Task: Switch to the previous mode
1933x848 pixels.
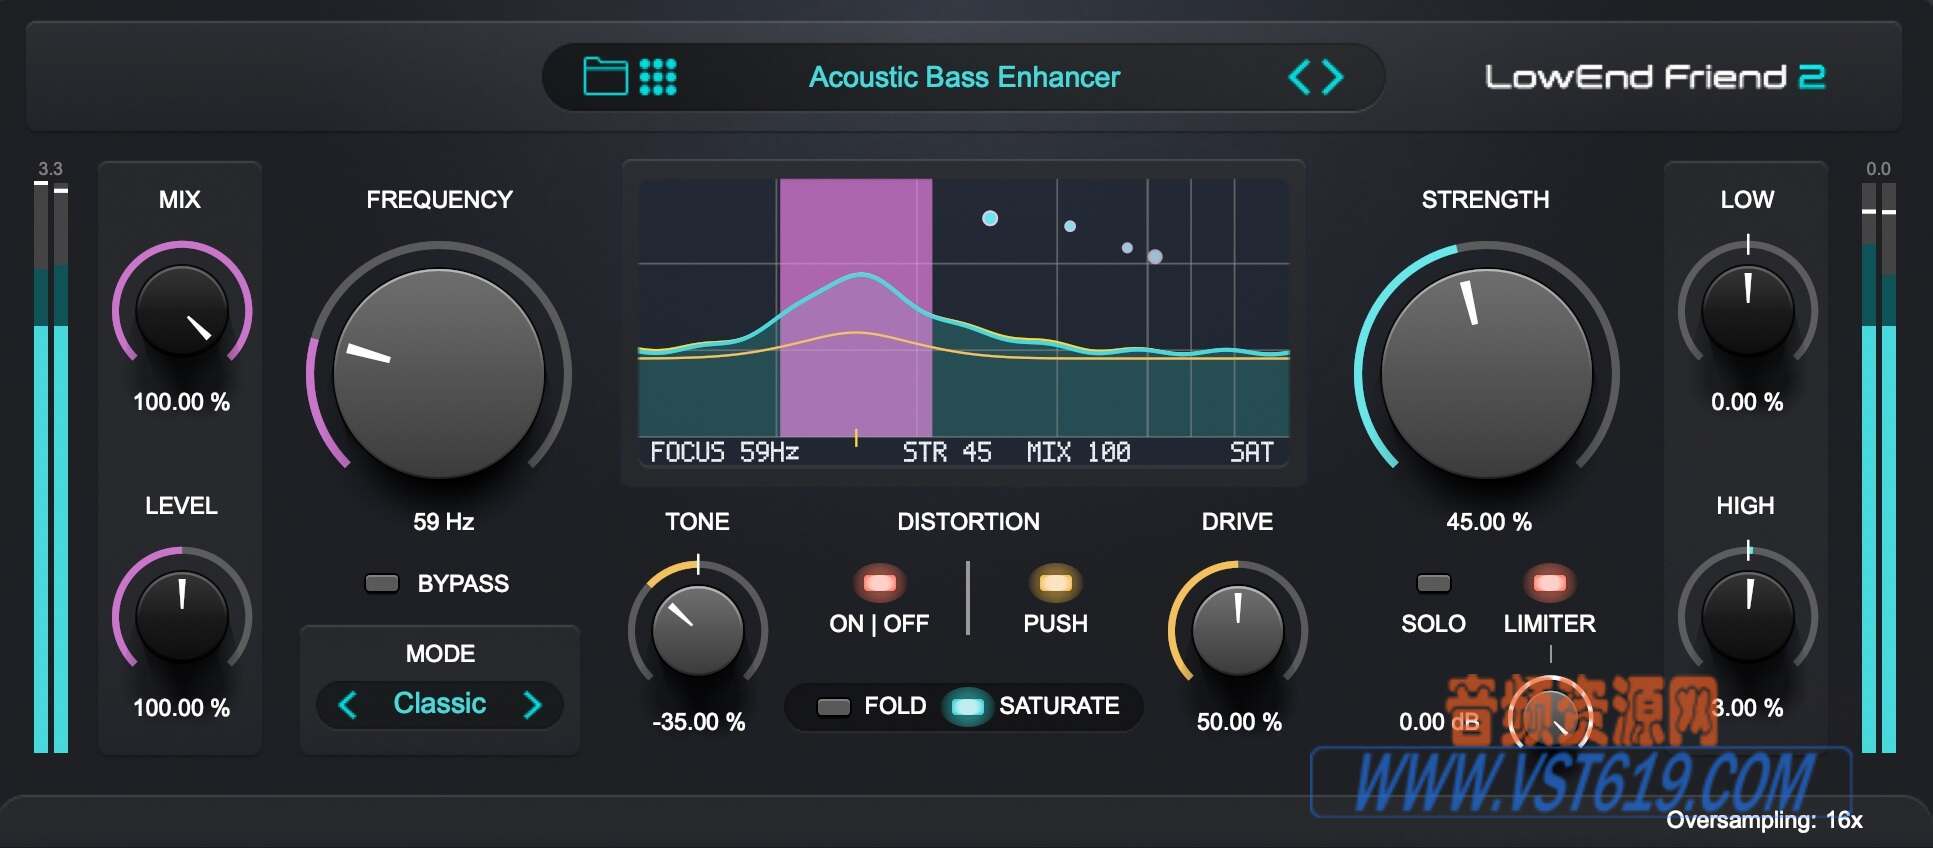Action: (x=347, y=705)
